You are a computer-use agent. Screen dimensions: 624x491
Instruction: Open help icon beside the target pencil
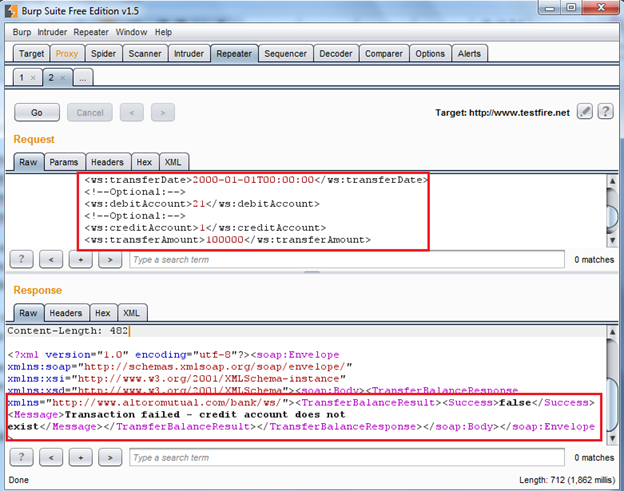[x=605, y=112]
